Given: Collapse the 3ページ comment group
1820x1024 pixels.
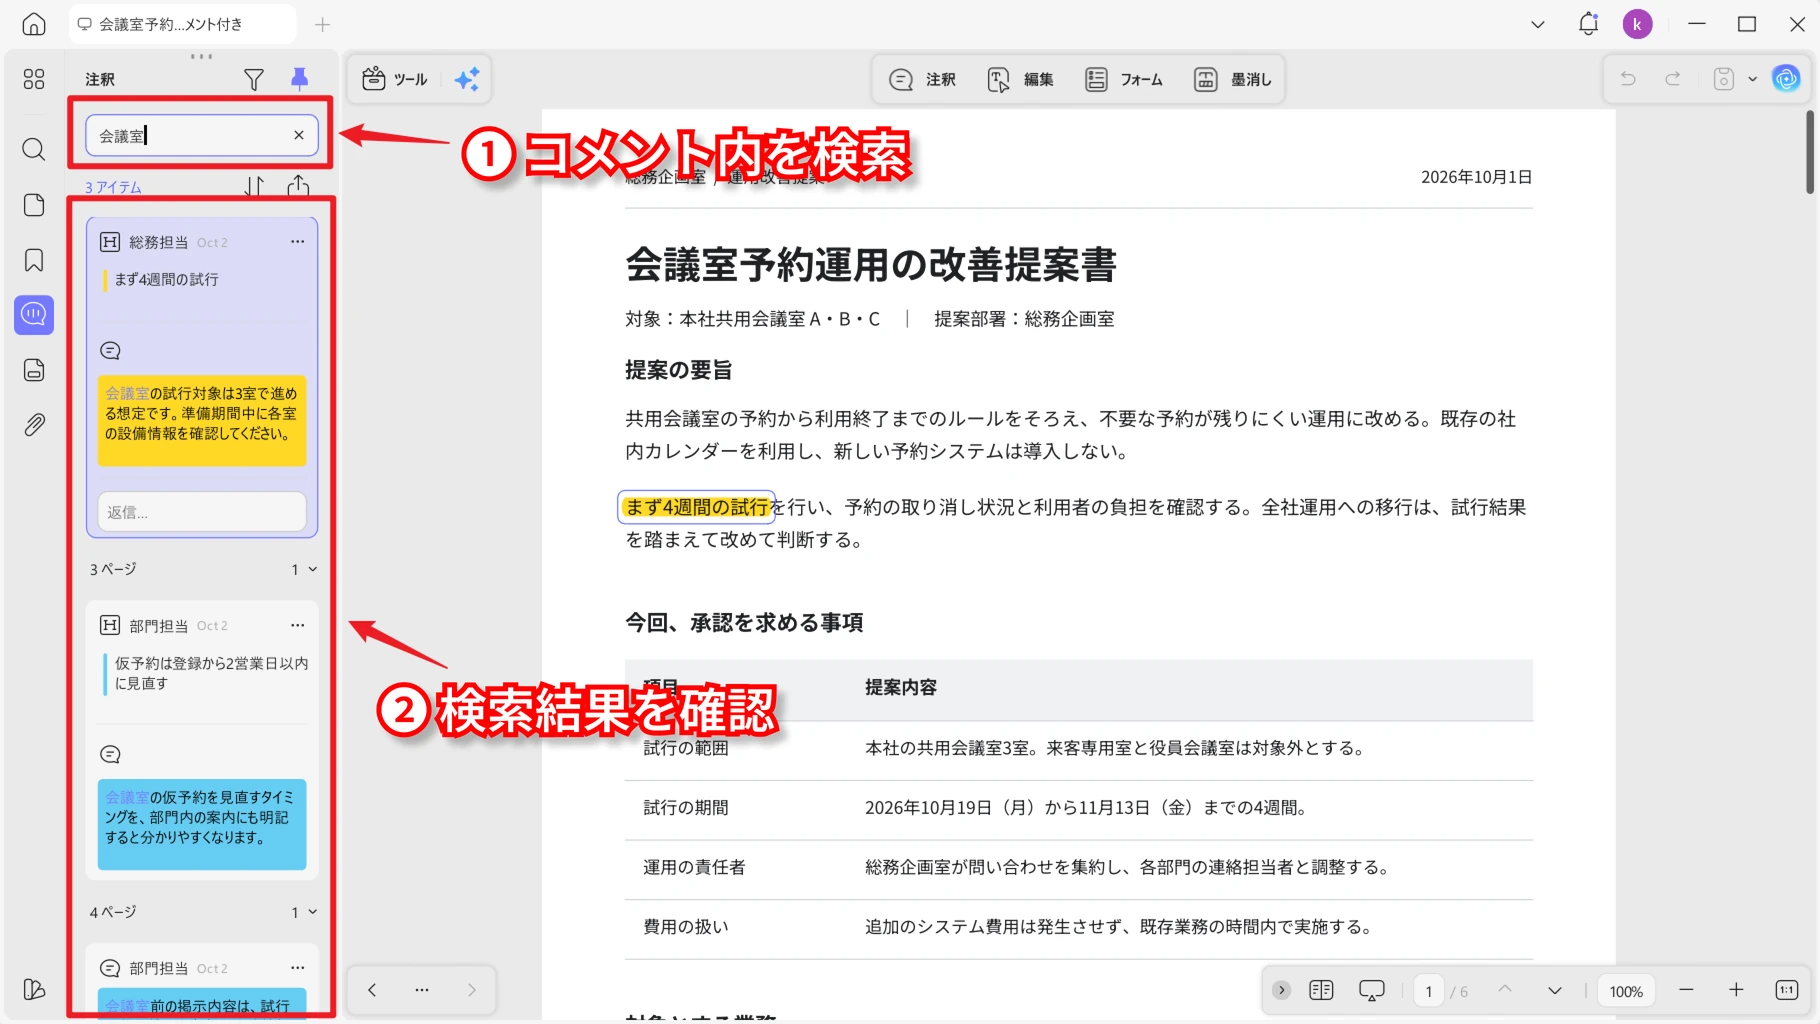Looking at the screenshot, I should pyautogui.click(x=313, y=569).
